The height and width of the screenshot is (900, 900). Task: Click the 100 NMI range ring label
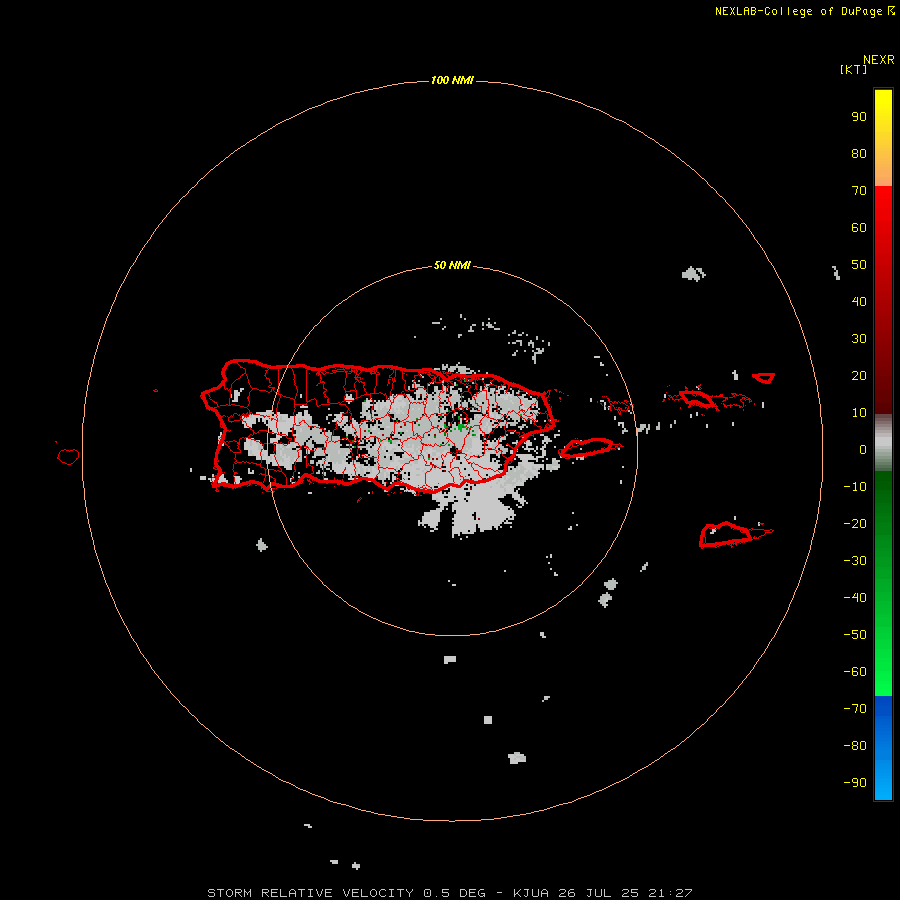click(452, 80)
